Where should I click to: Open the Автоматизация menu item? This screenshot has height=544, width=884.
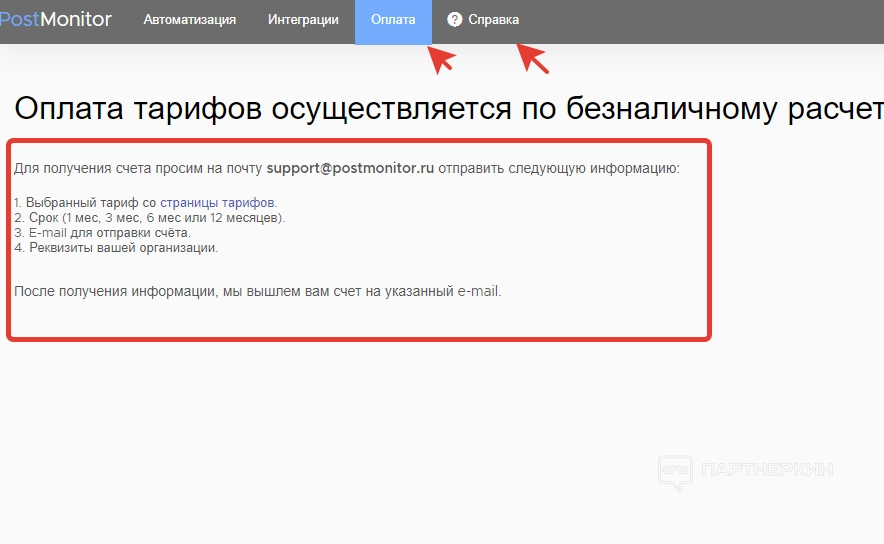click(189, 20)
